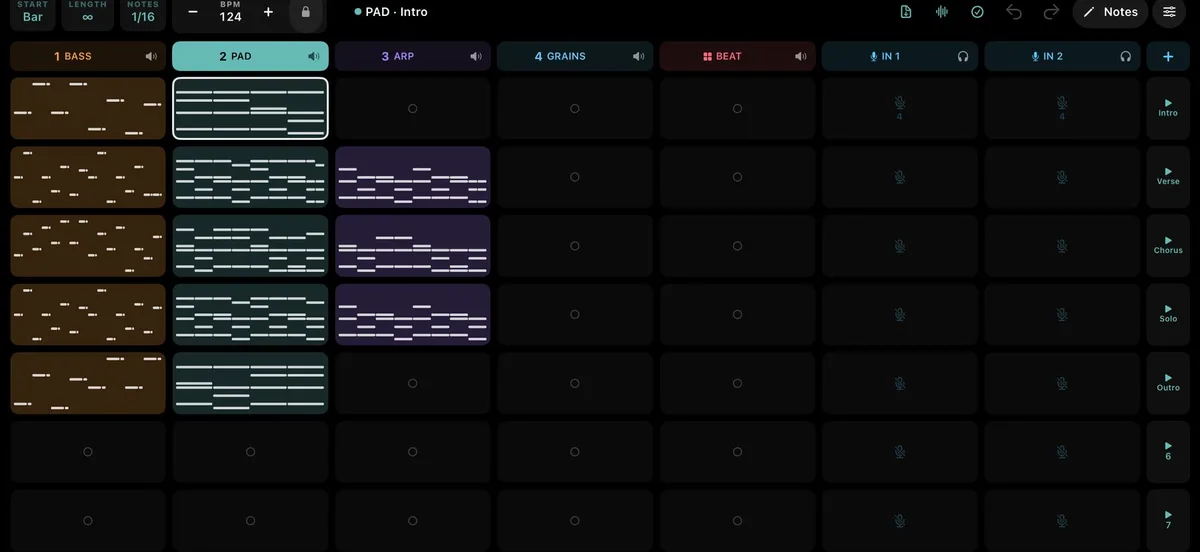Open the Notes editor button

click(1110, 12)
